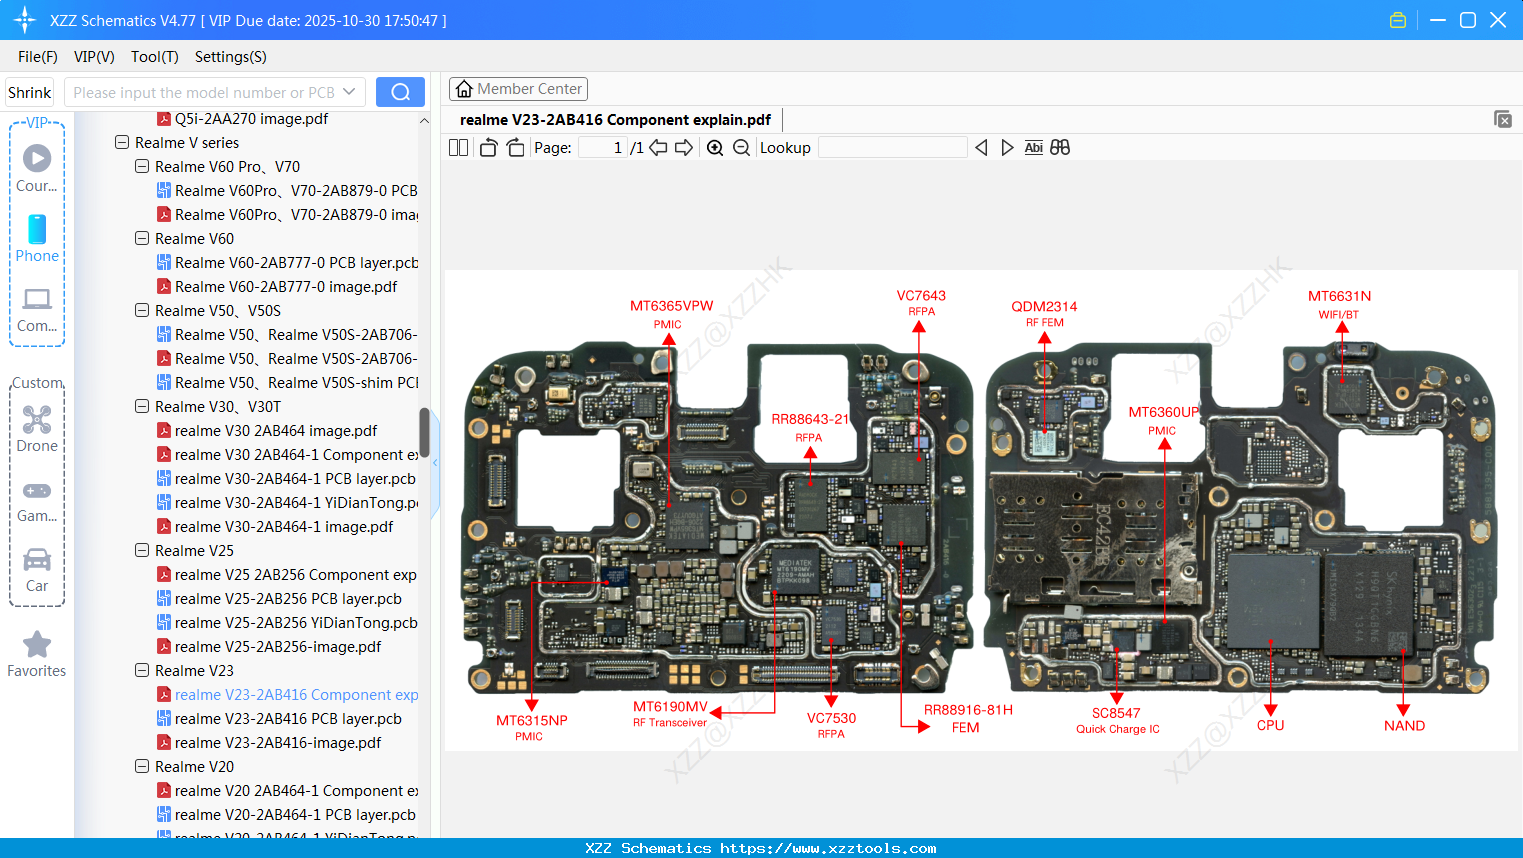
Task: Open realme V23-2AB416-image.pdf
Action: 269,743
